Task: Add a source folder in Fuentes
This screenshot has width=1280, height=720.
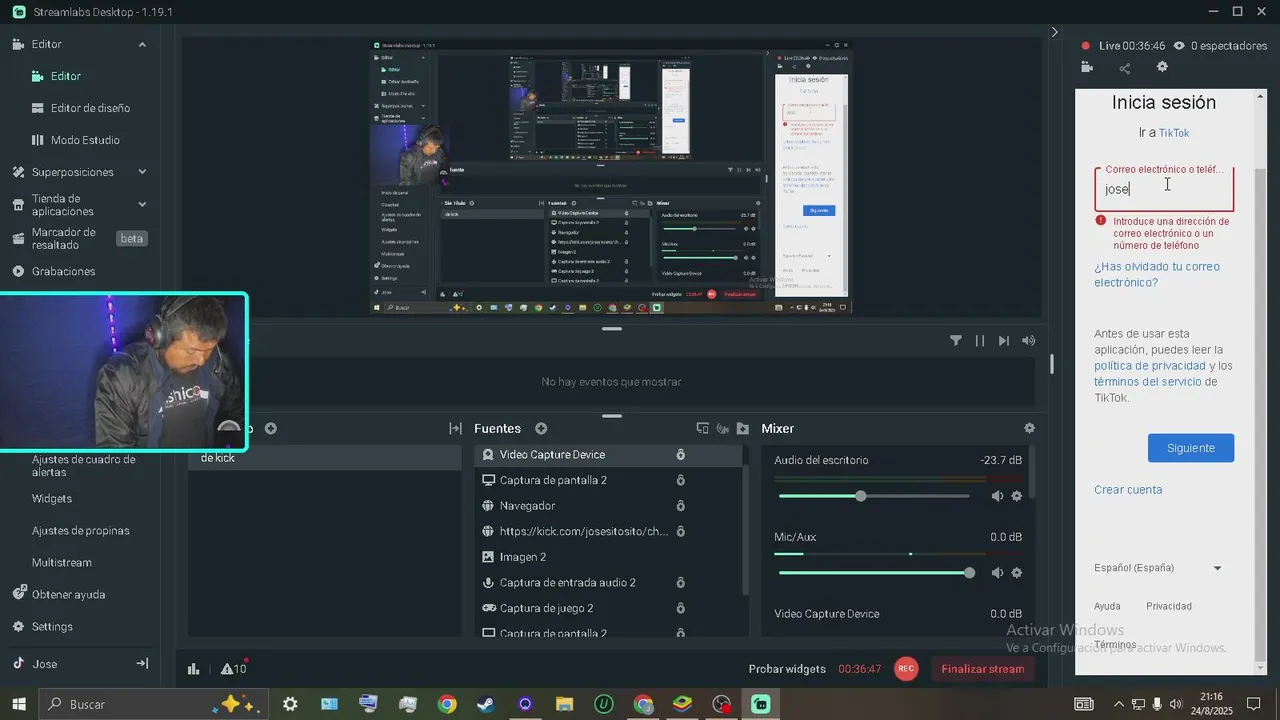Action: pos(742,428)
